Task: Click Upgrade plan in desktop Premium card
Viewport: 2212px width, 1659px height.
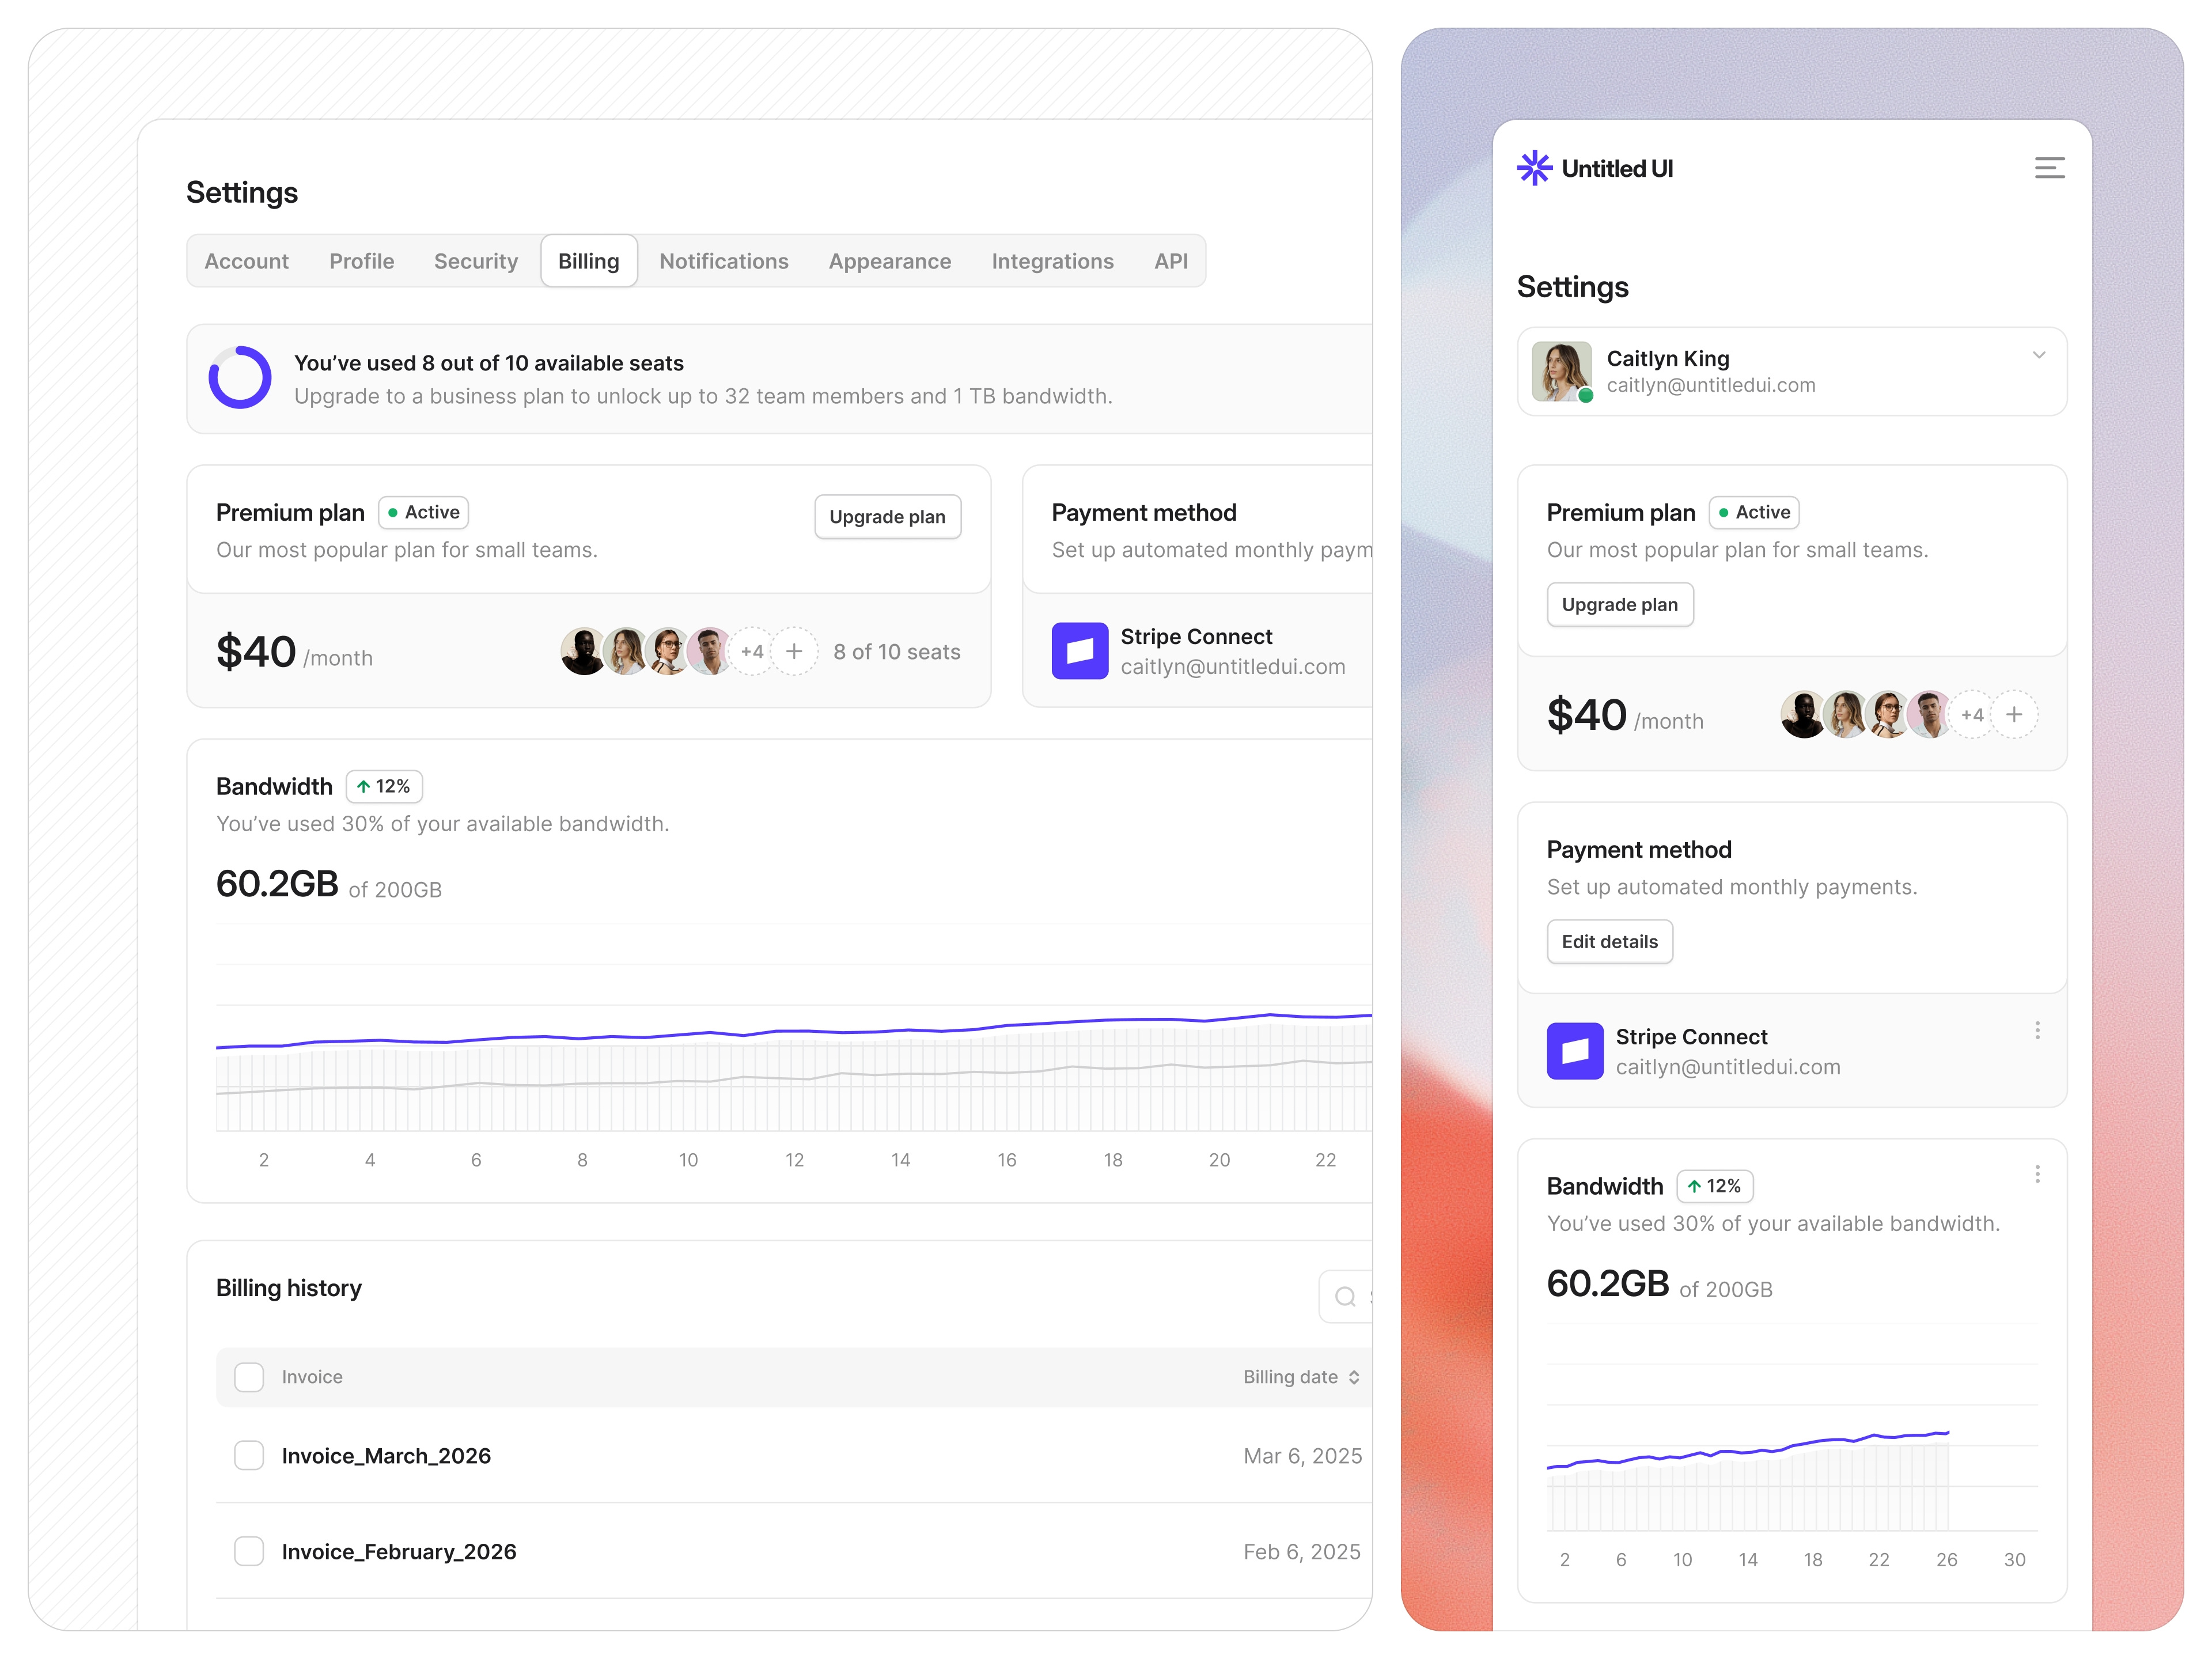Action: (888, 517)
